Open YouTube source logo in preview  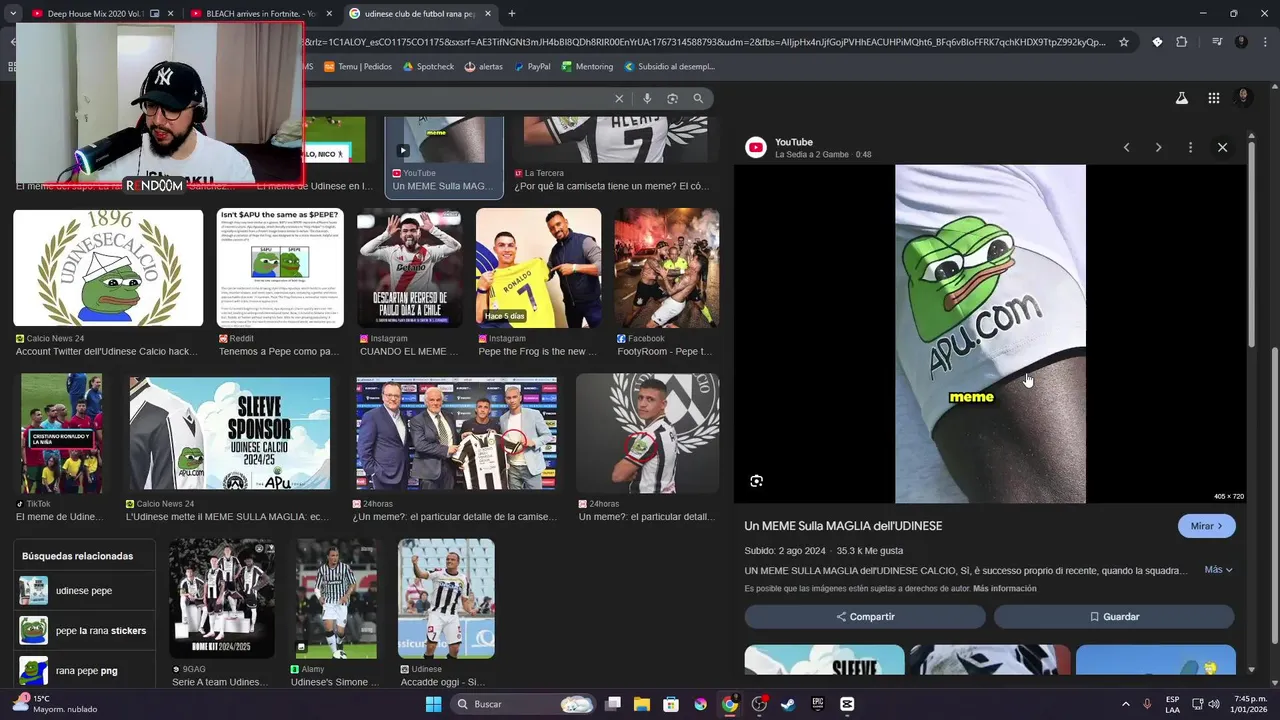click(x=756, y=148)
